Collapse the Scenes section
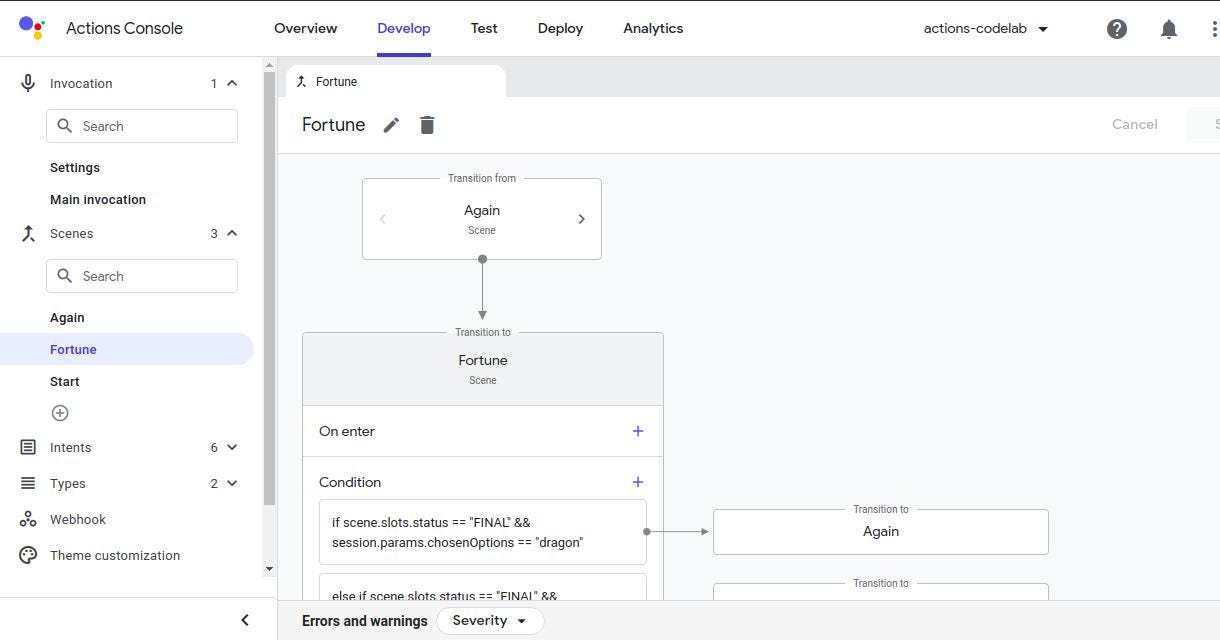1220x640 pixels. coord(232,234)
